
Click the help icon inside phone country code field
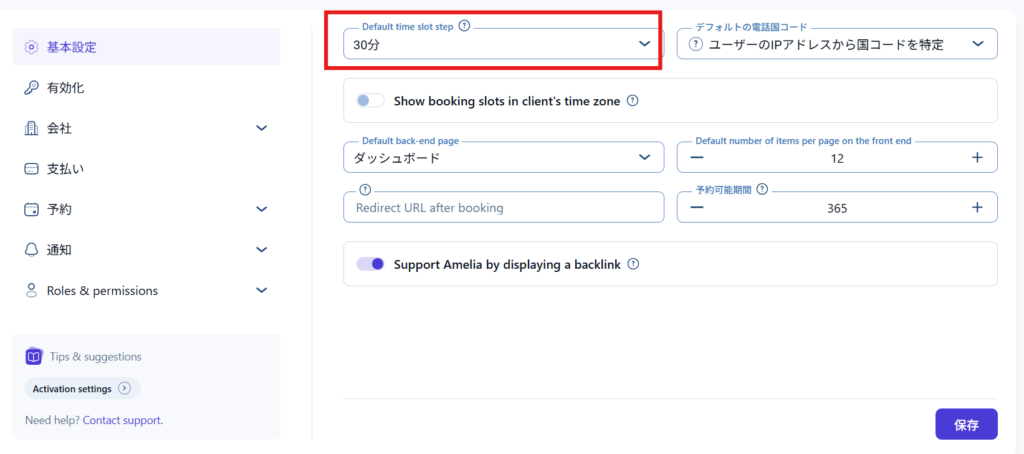pos(696,44)
